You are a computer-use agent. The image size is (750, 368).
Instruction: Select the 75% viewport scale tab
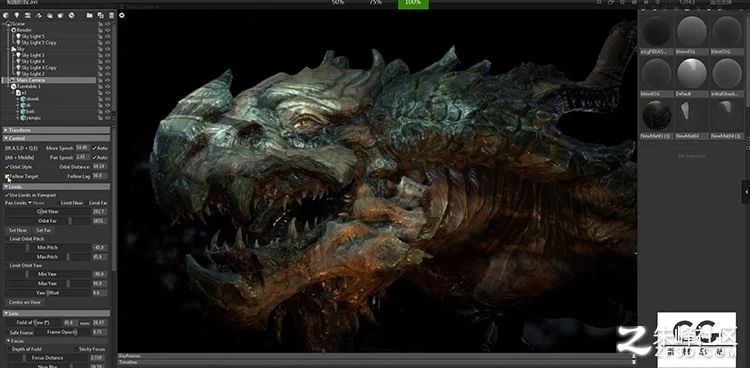375,3
